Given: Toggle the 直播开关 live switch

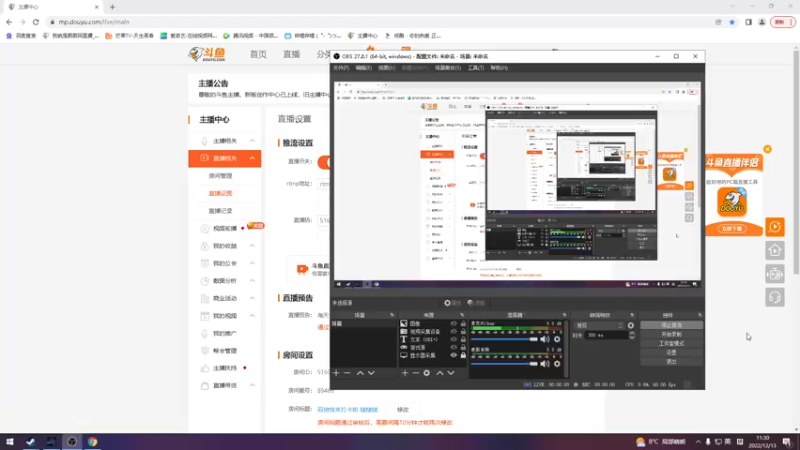Looking at the screenshot, I should pyautogui.click(x=323, y=162).
